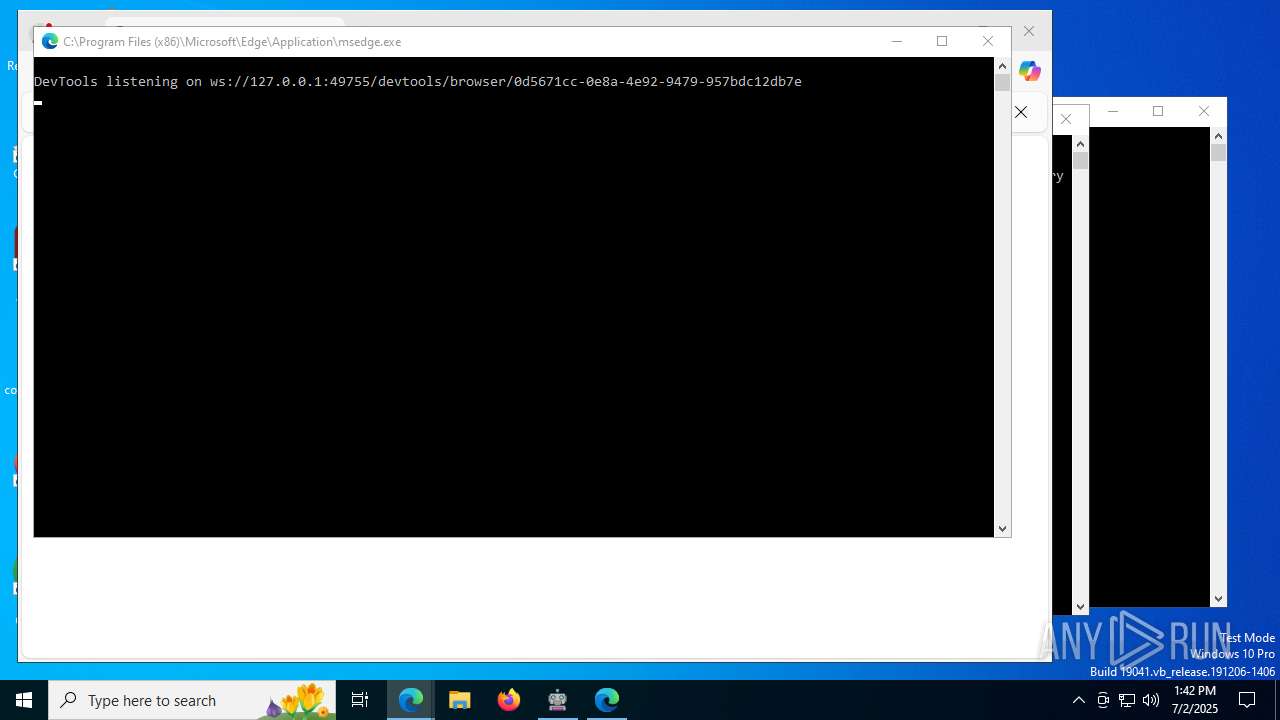Open Task View from the taskbar
Image resolution: width=1280 pixels, height=720 pixels.
tap(360, 700)
